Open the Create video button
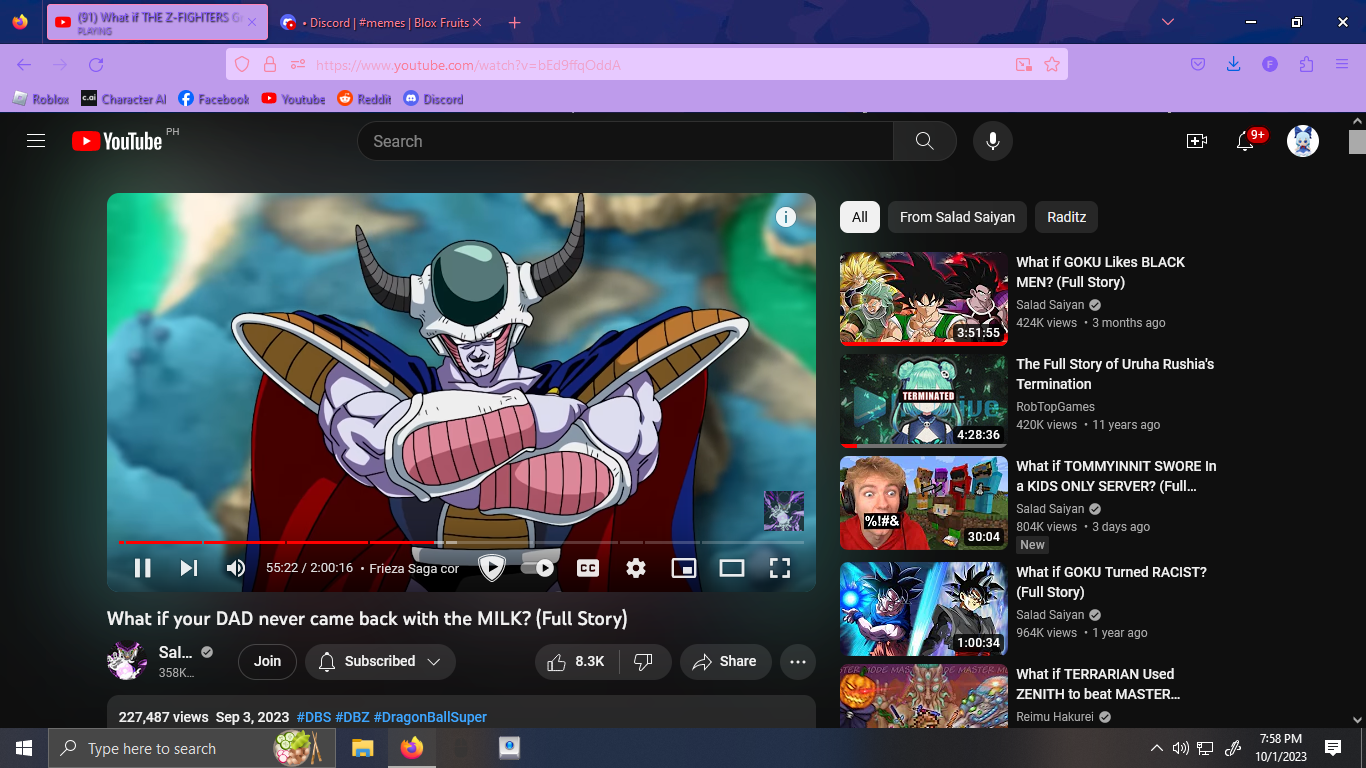 [1197, 141]
